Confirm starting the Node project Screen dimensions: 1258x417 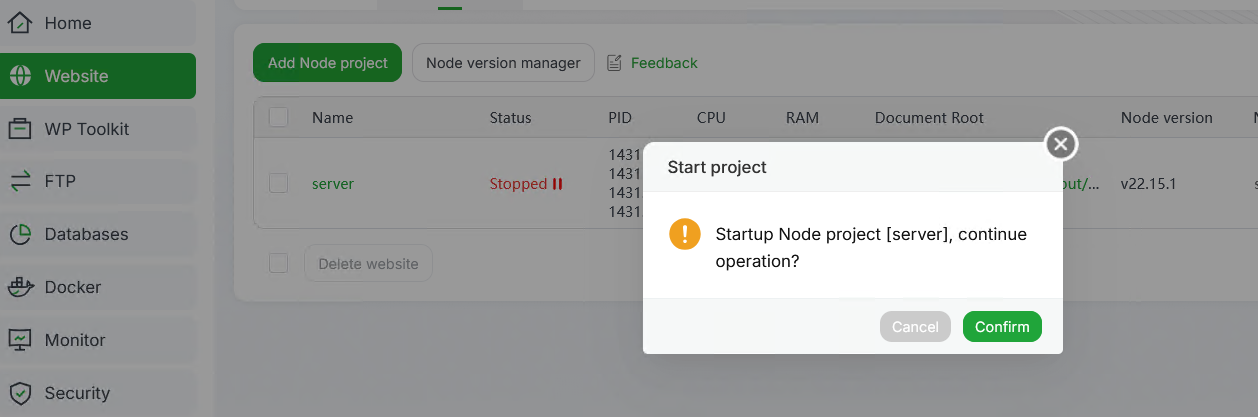[x=1002, y=327]
